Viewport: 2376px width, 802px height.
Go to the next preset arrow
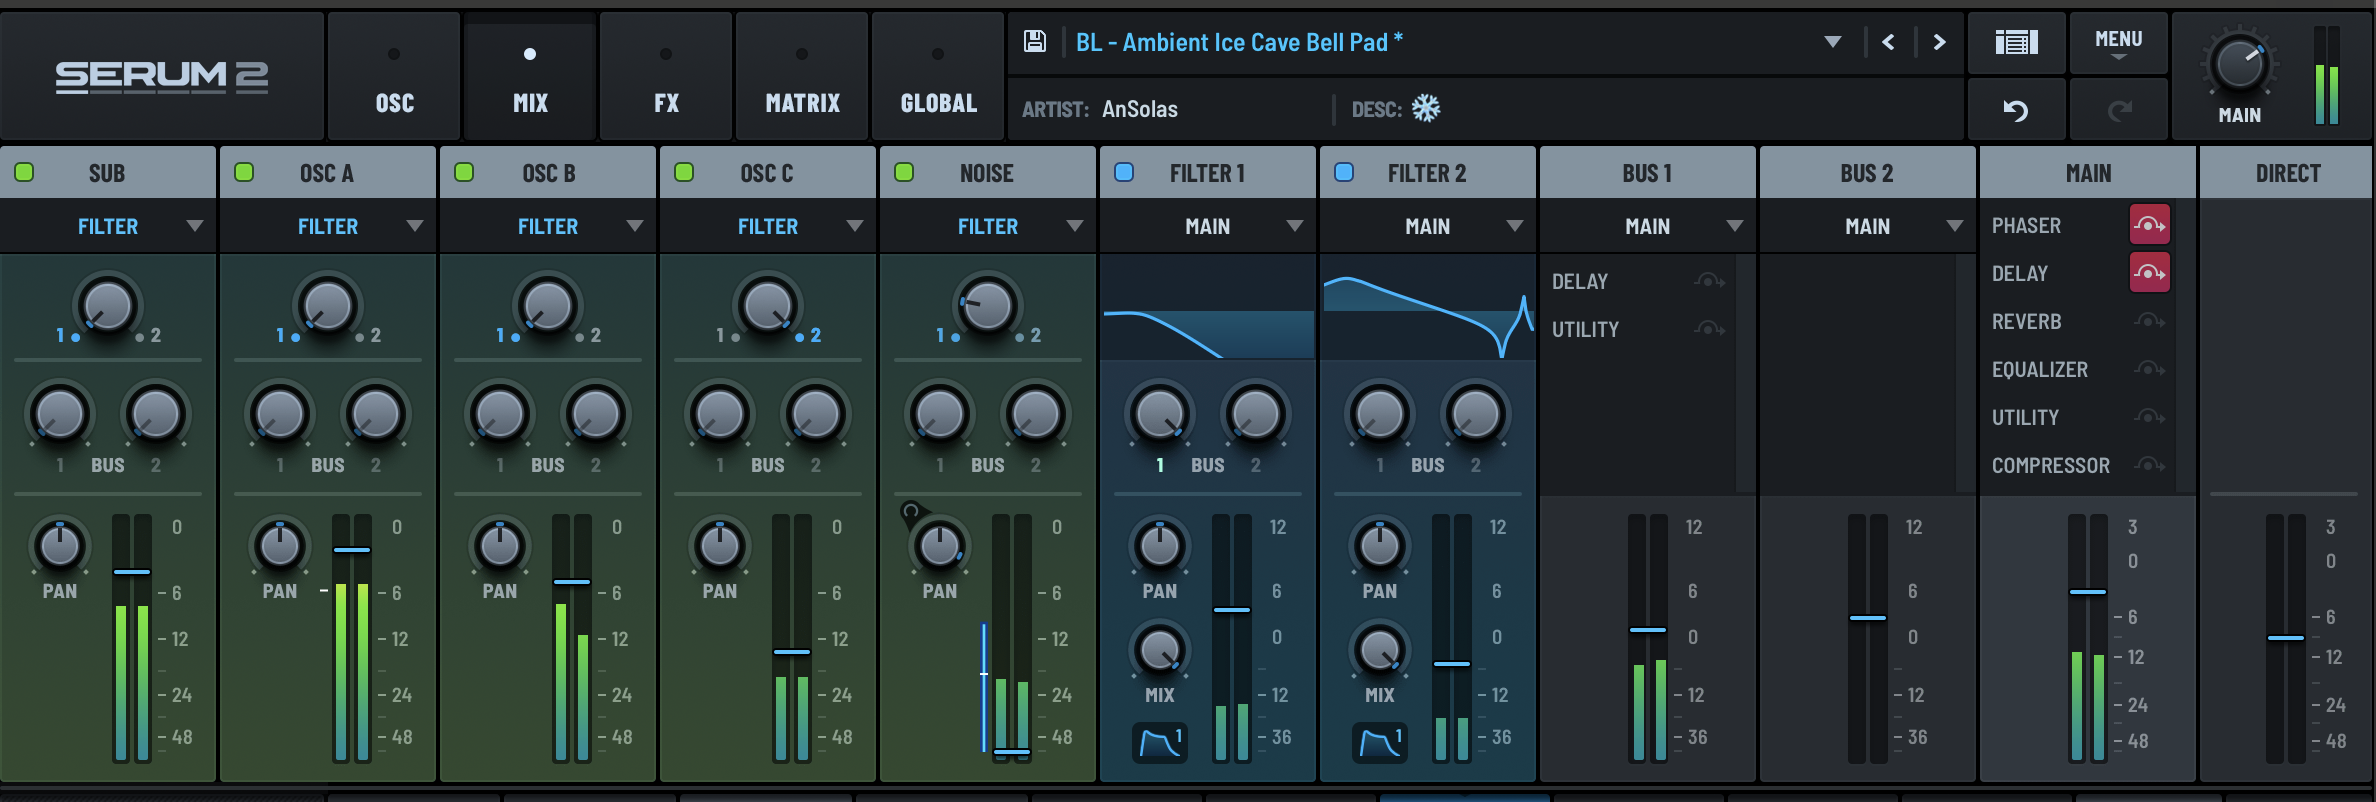coord(1940,42)
